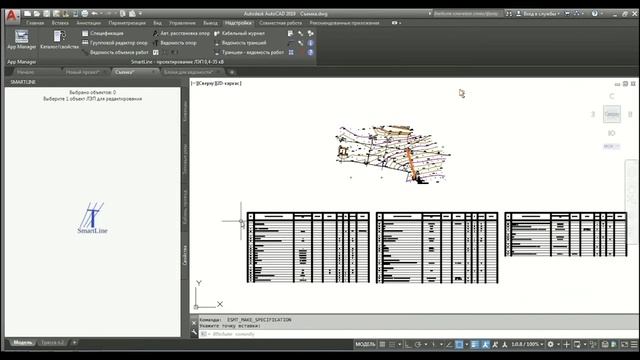This screenshot has height=360, width=640.
Task: Click the annotation monitor plus icon in status bar
Action: click(567, 344)
